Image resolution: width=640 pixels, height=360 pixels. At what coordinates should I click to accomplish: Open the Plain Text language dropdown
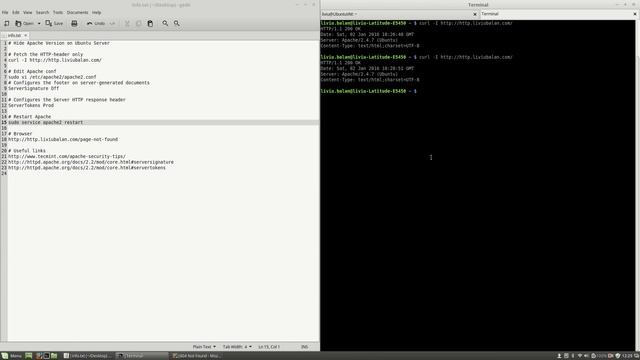(x=204, y=347)
